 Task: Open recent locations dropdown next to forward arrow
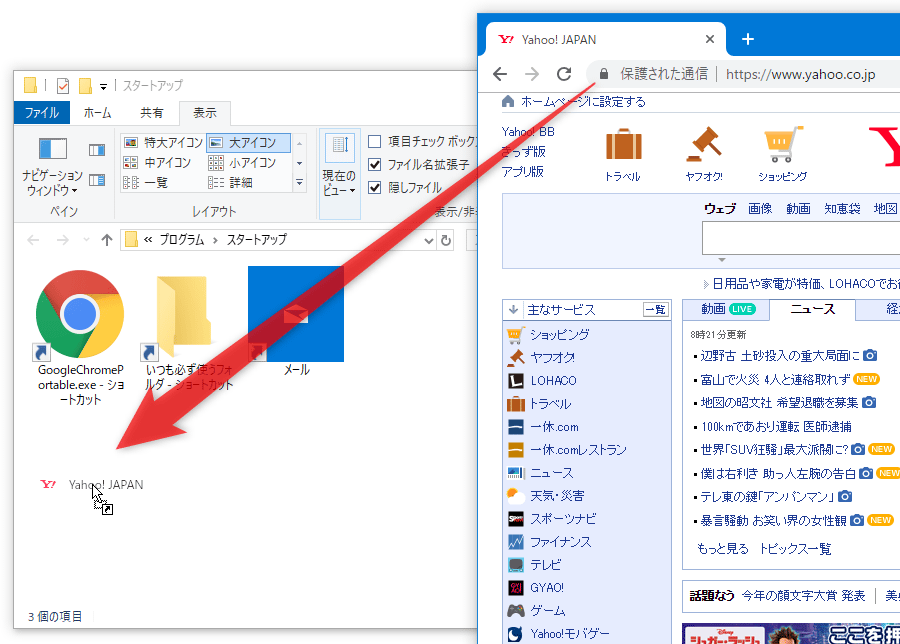(x=86, y=240)
